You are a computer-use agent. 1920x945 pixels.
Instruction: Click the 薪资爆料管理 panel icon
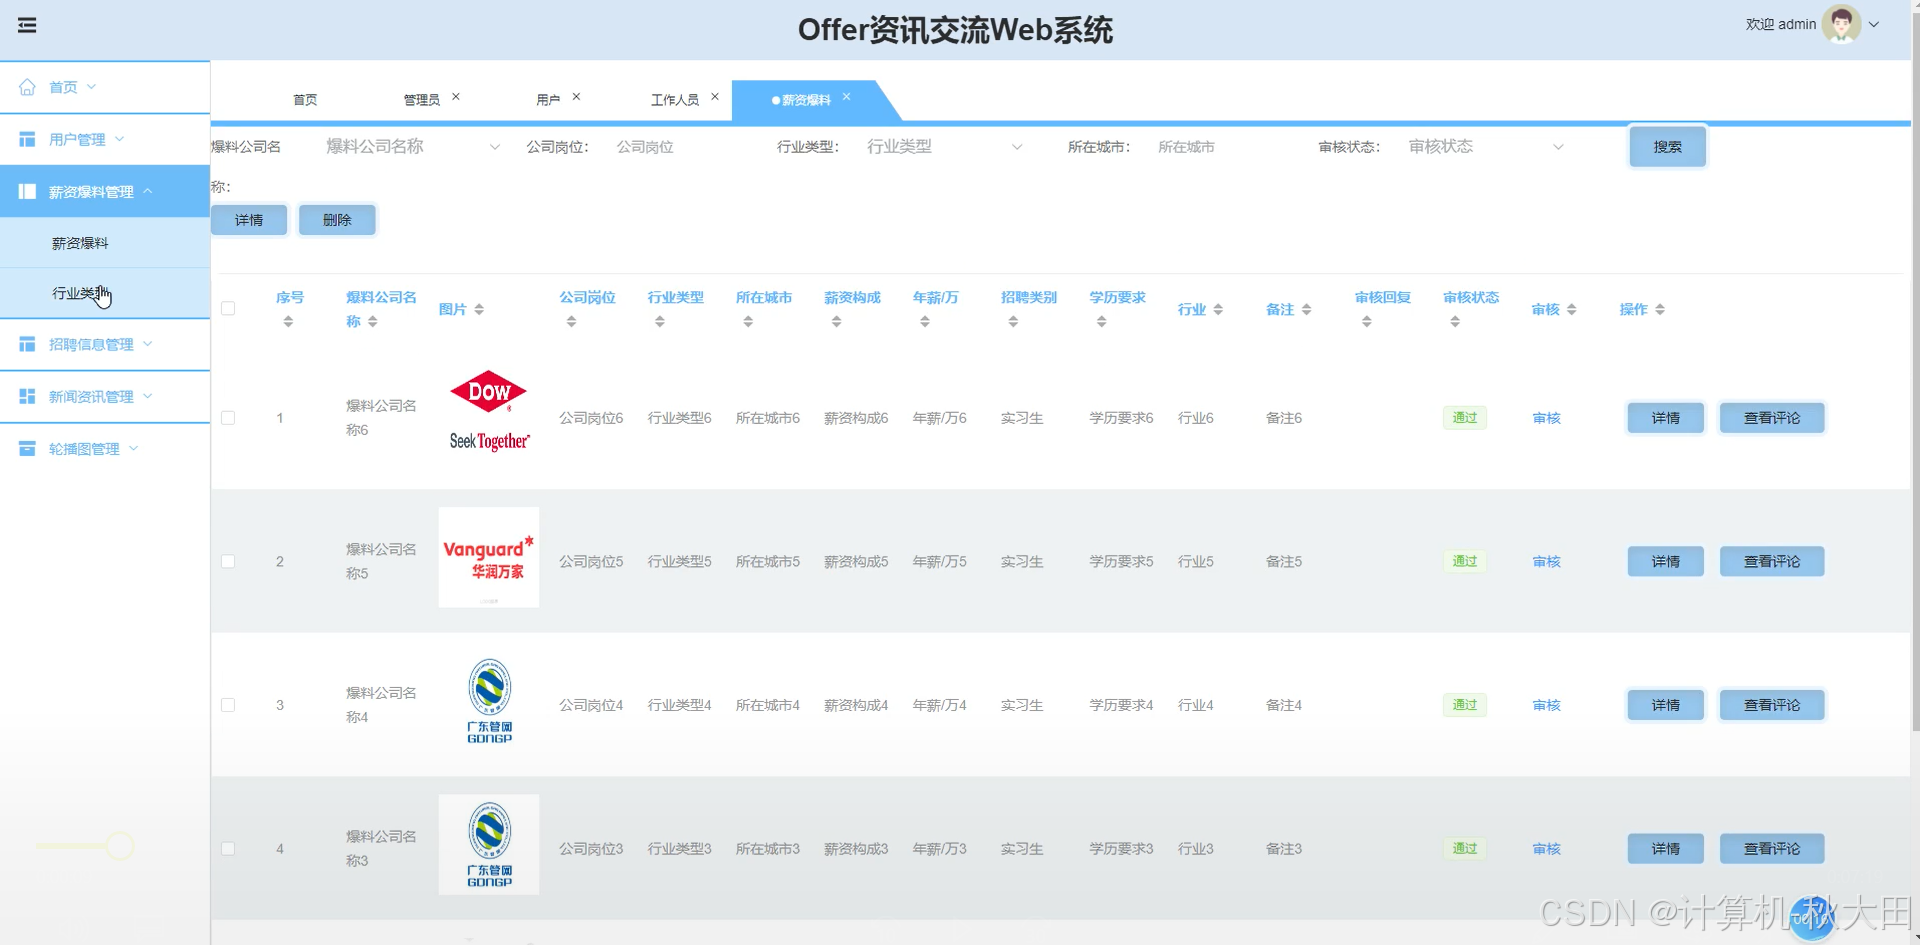27,191
